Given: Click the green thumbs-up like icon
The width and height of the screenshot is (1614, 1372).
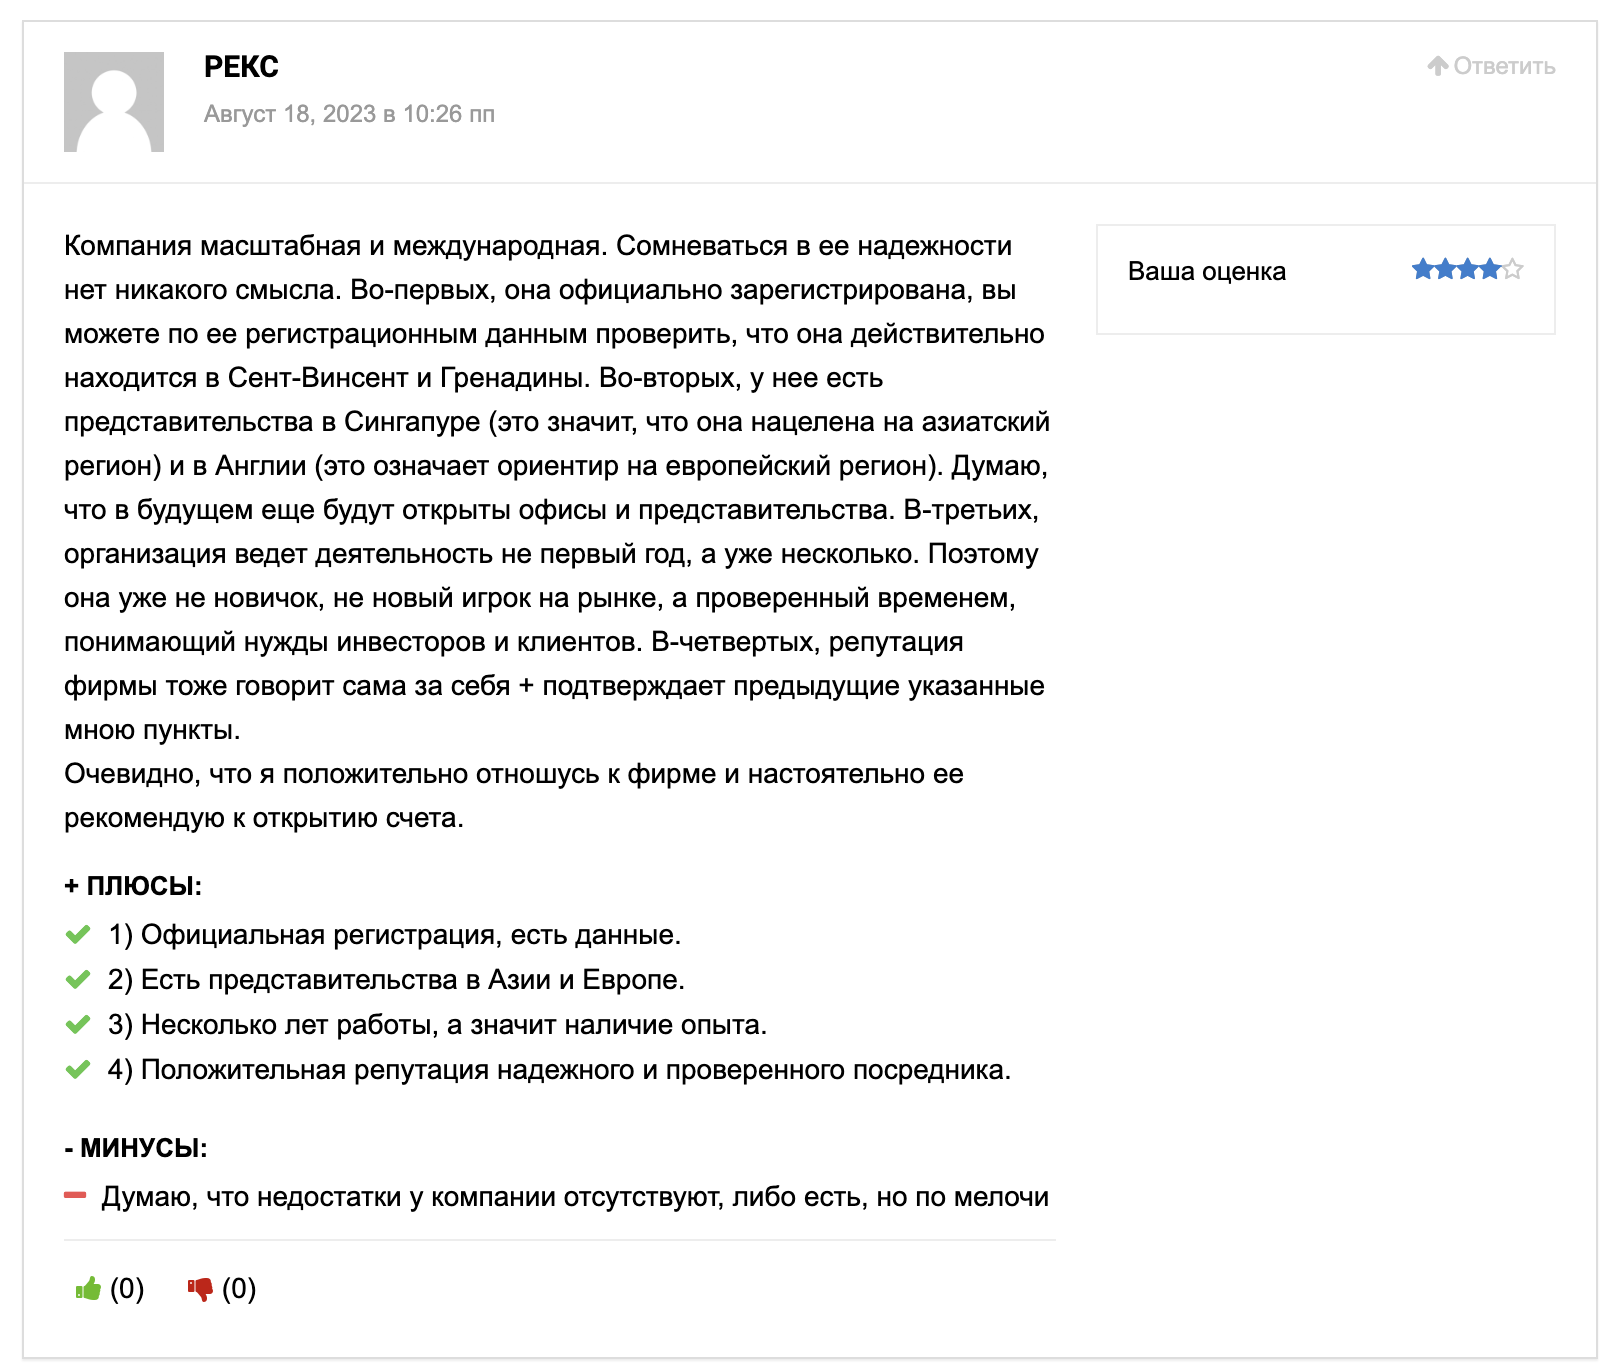Looking at the screenshot, I should pos(88,1288).
